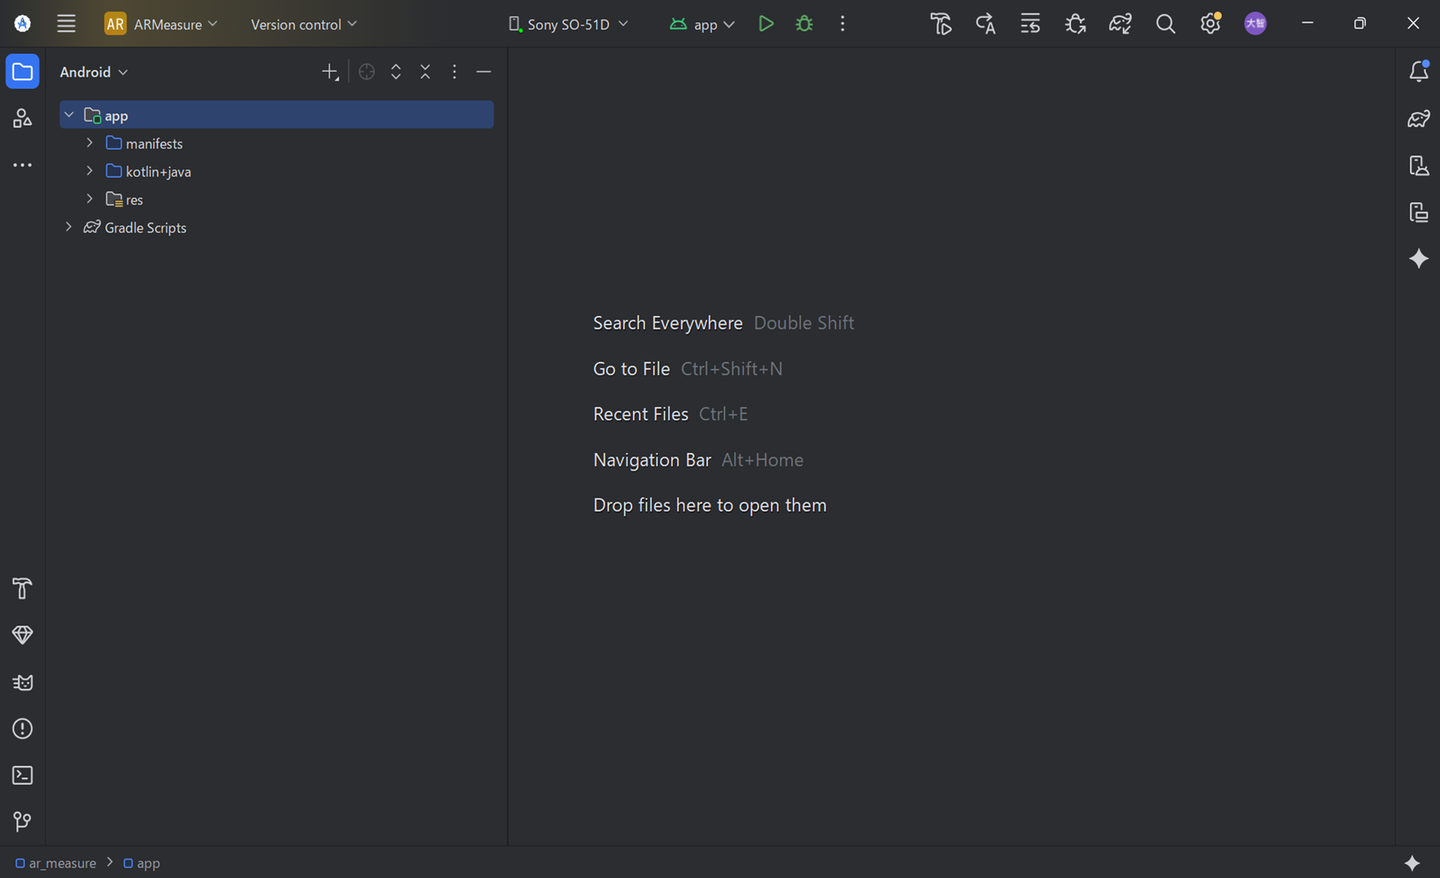Expand the Gradle Scripts node
Screen dimensions: 1440x878
tap(69, 228)
